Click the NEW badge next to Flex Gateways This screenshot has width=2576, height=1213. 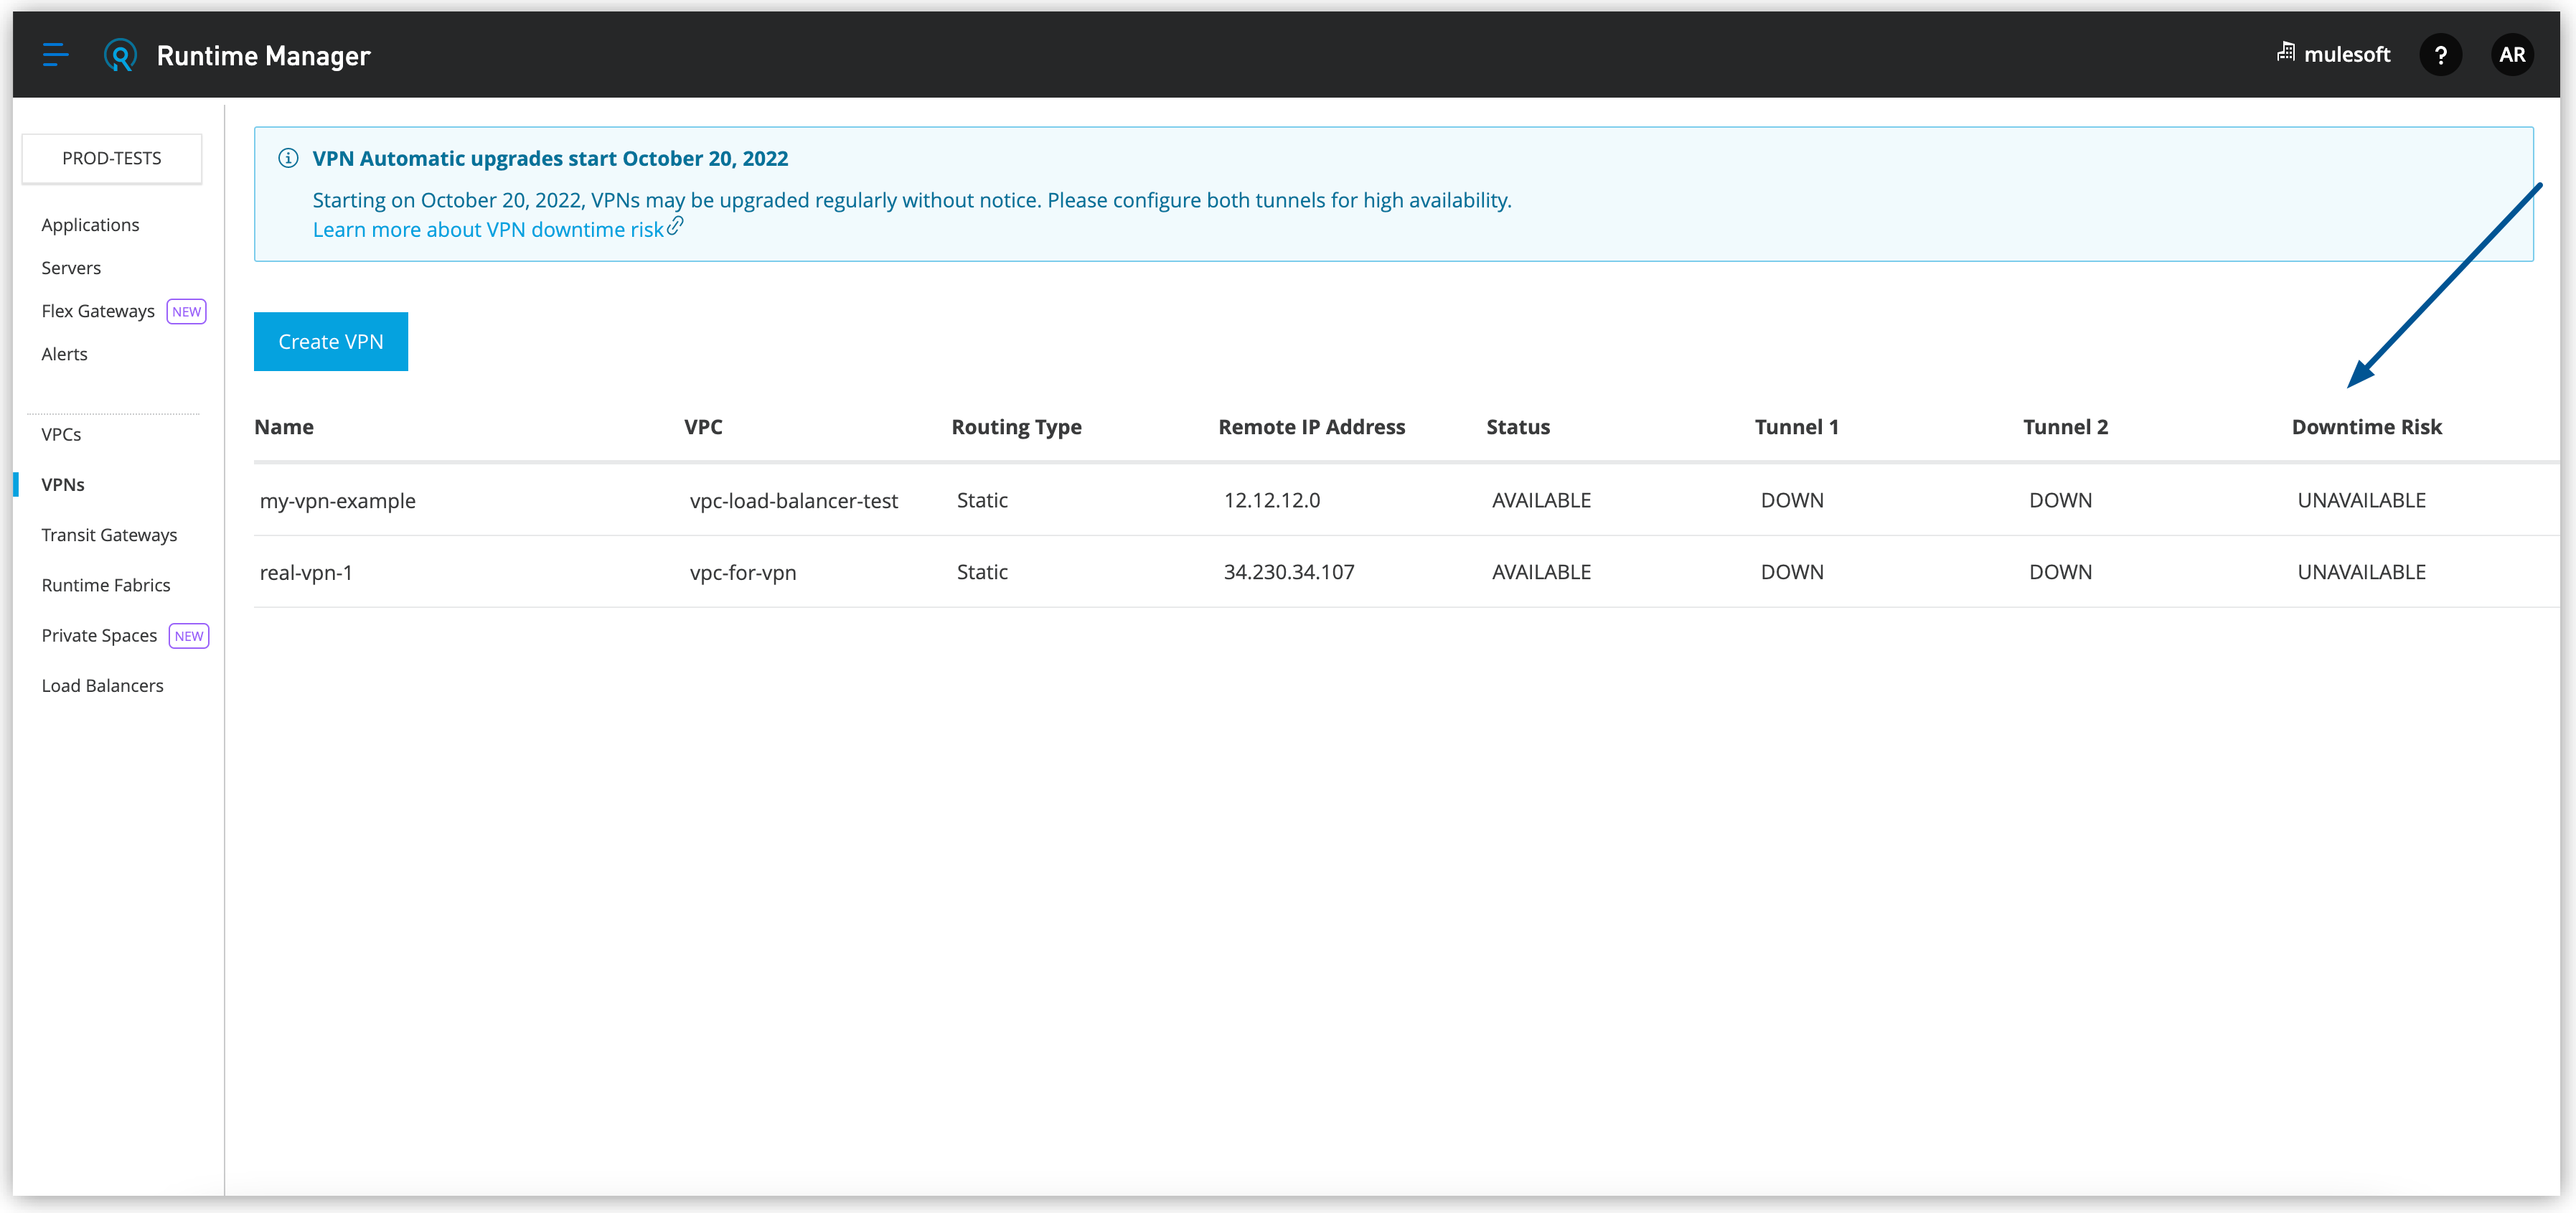click(186, 311)
